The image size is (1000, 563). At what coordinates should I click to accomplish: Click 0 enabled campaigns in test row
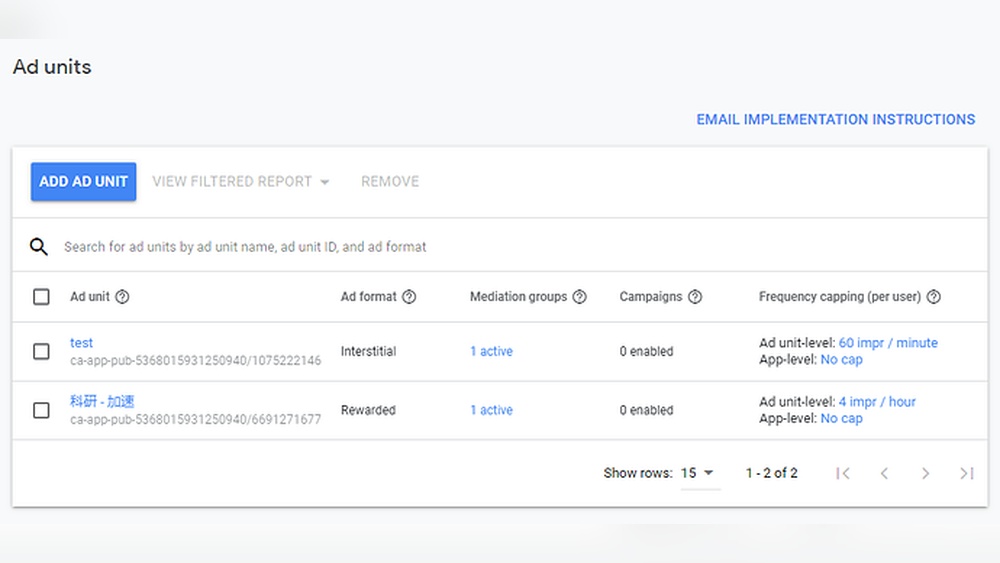pos(646,351)
